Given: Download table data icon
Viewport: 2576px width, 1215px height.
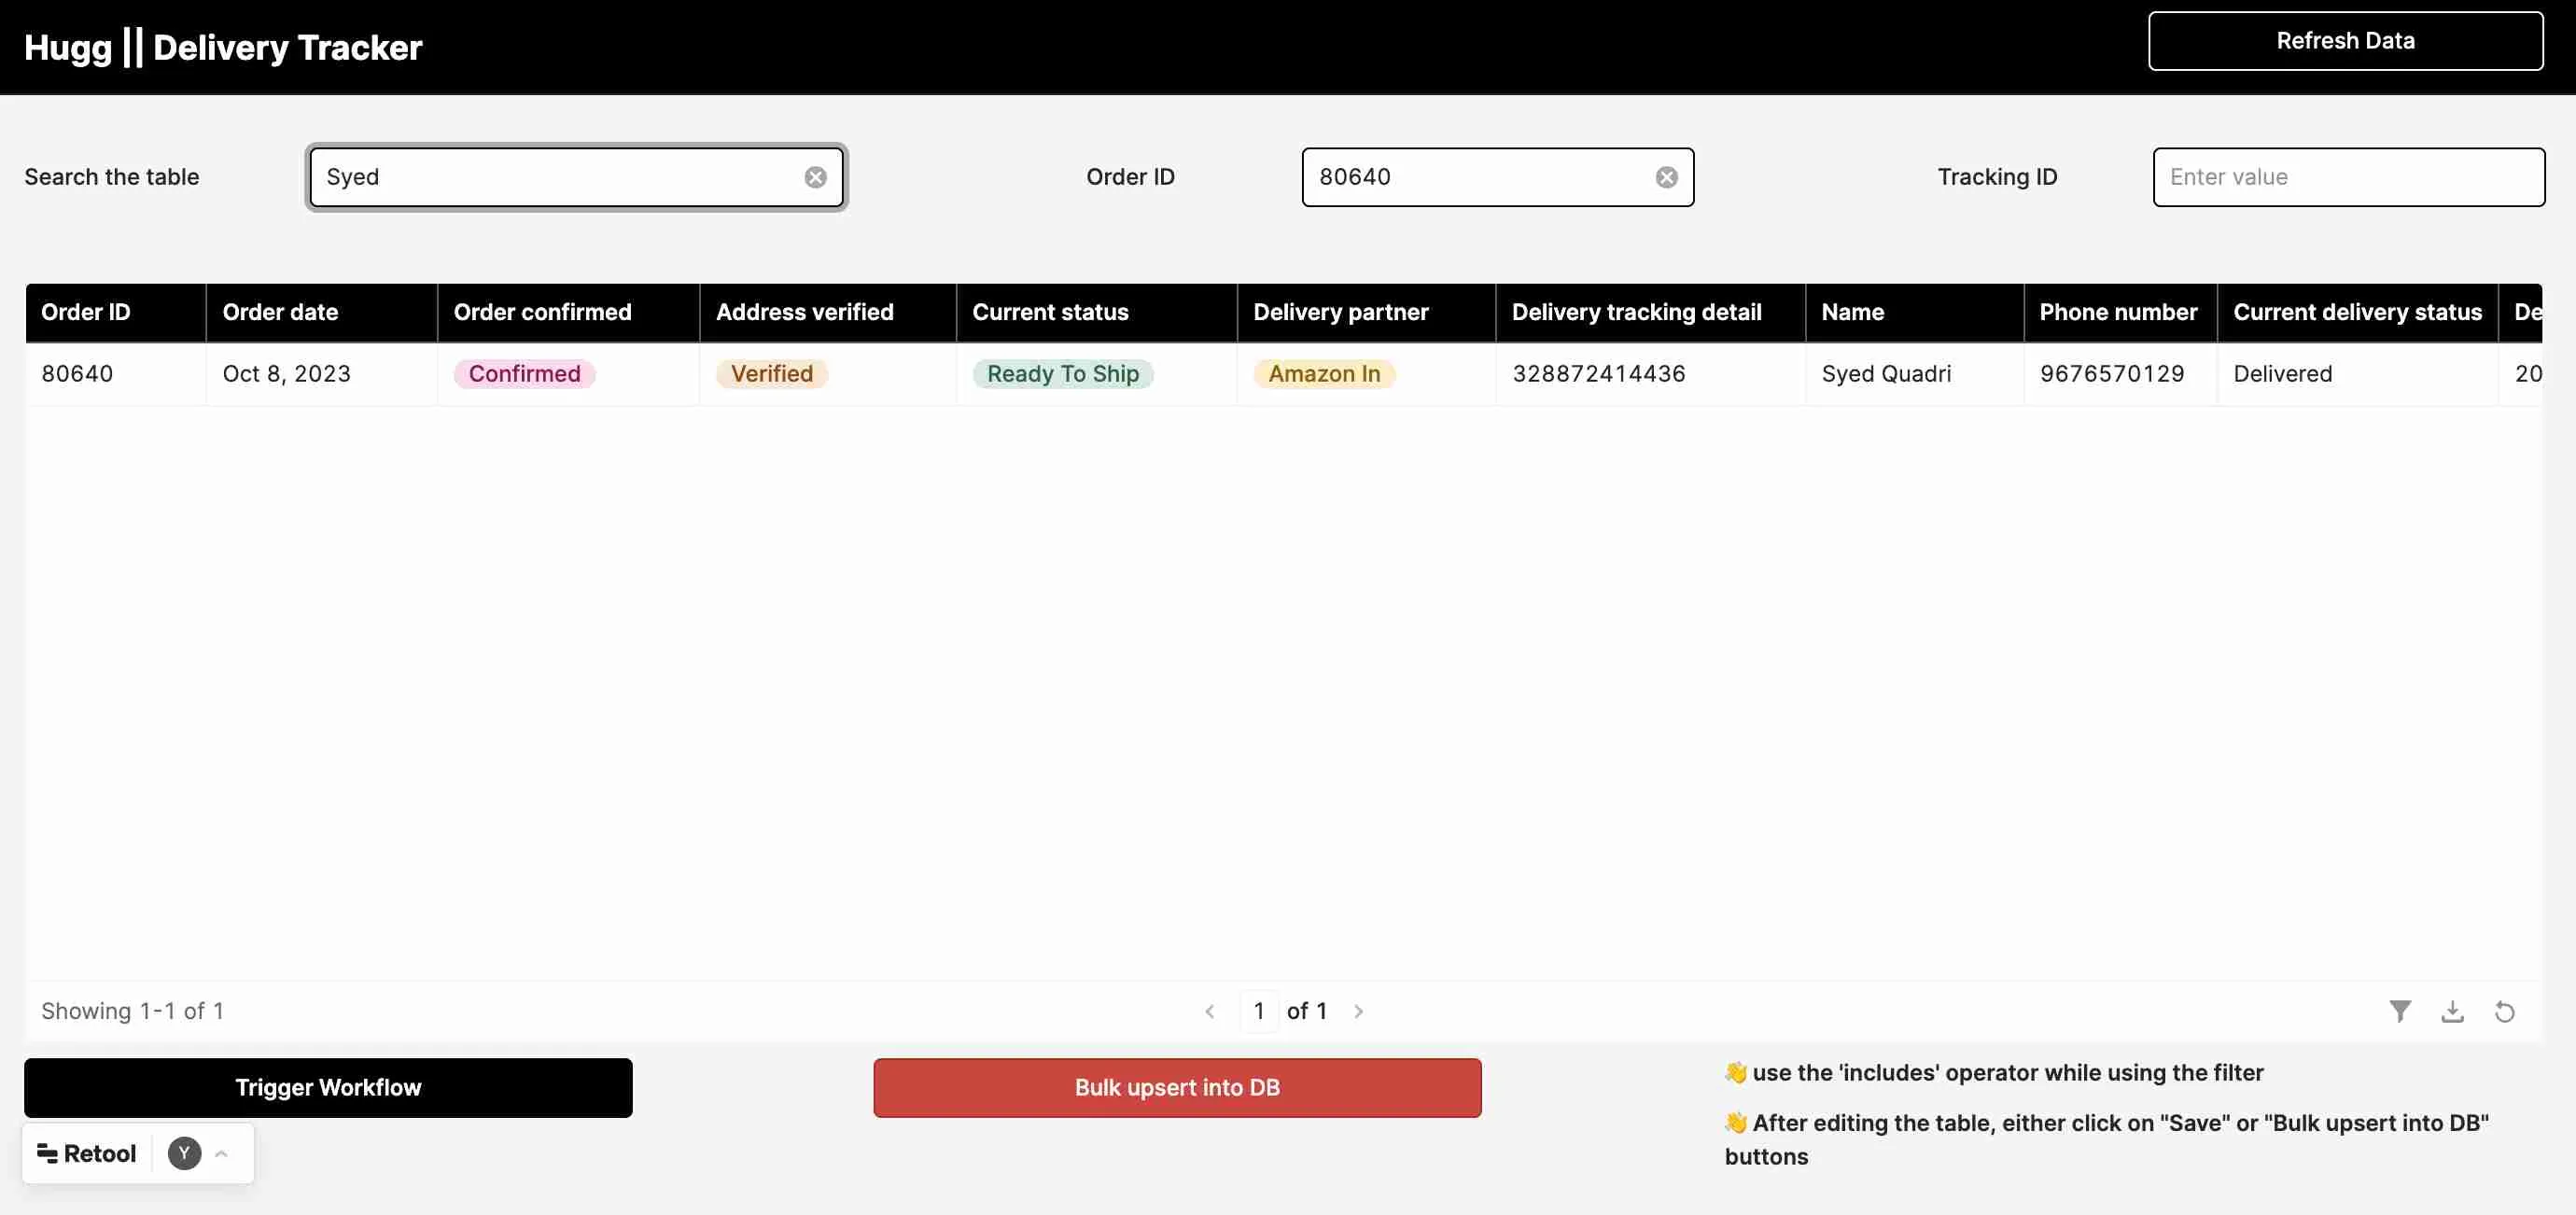Looking at the screenshot, I should (2452, 1011).
